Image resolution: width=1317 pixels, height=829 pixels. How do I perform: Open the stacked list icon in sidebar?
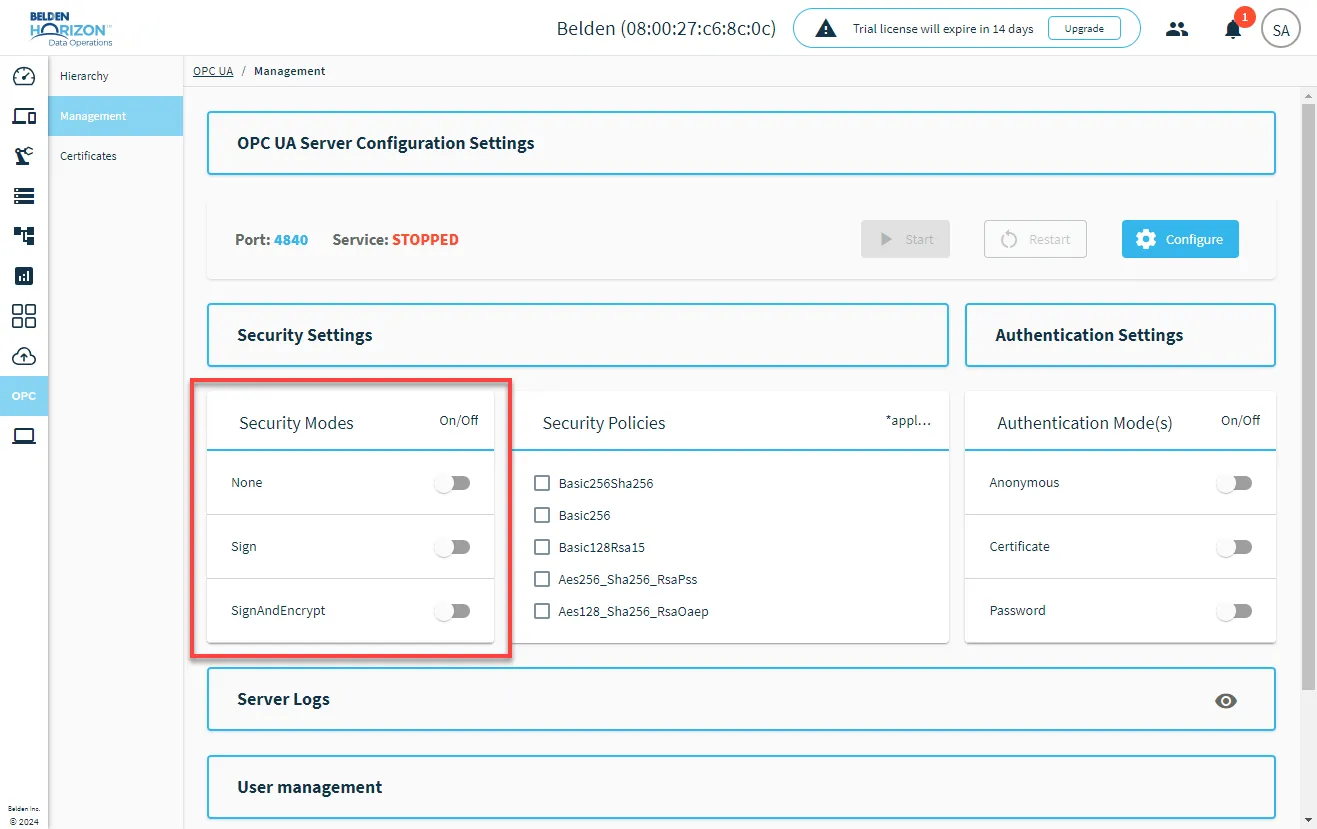pos(24,196)
